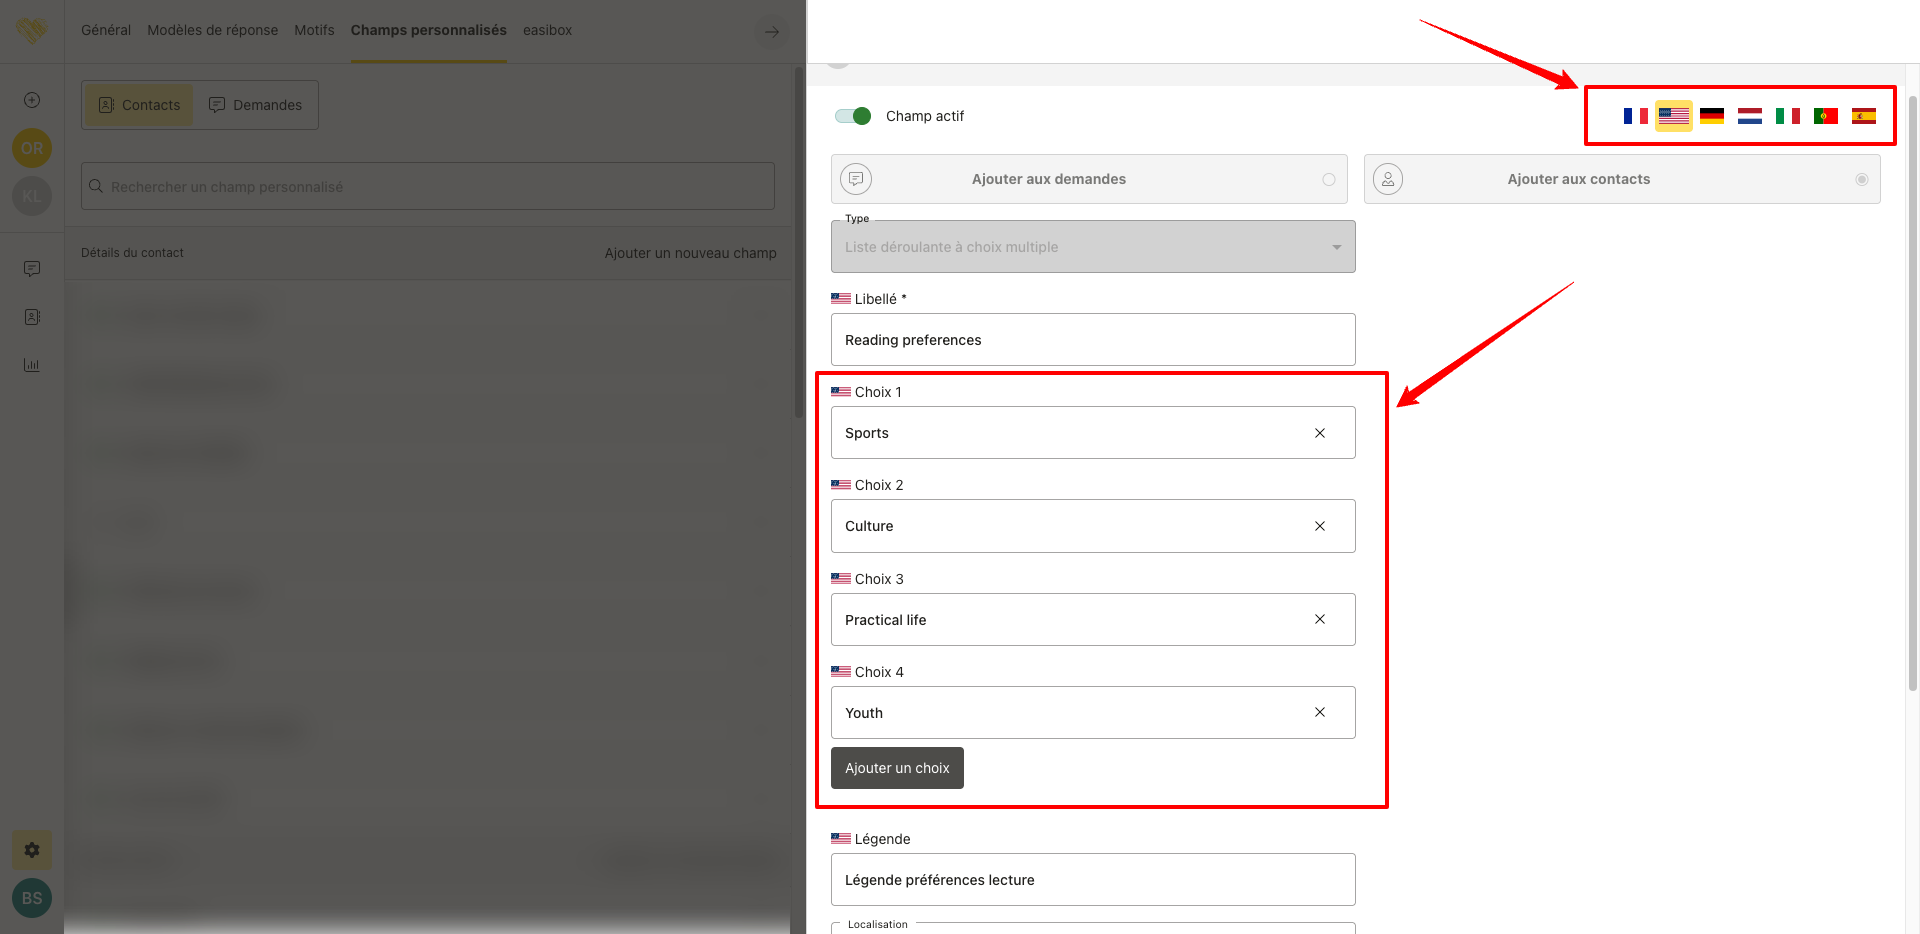Viewport: 1920px width, 934px height.
Task: Open settings gear in left sidebar
Action: click(32, 850)
